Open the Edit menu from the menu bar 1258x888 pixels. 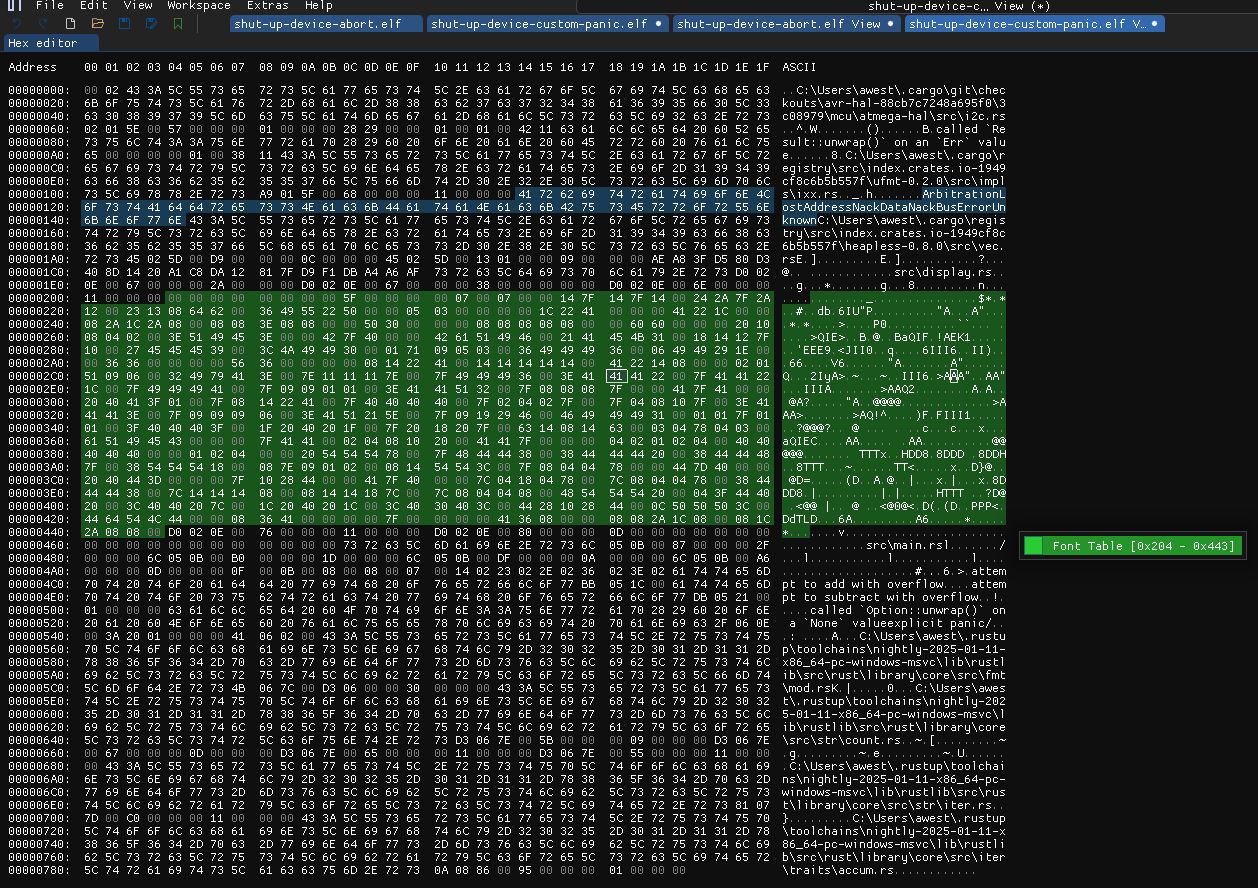coord(92,6)
